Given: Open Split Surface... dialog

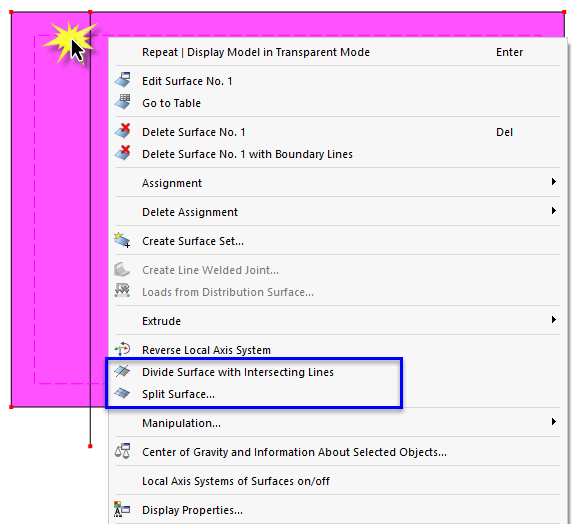Looking at the screenshot, I should point(338,394).
